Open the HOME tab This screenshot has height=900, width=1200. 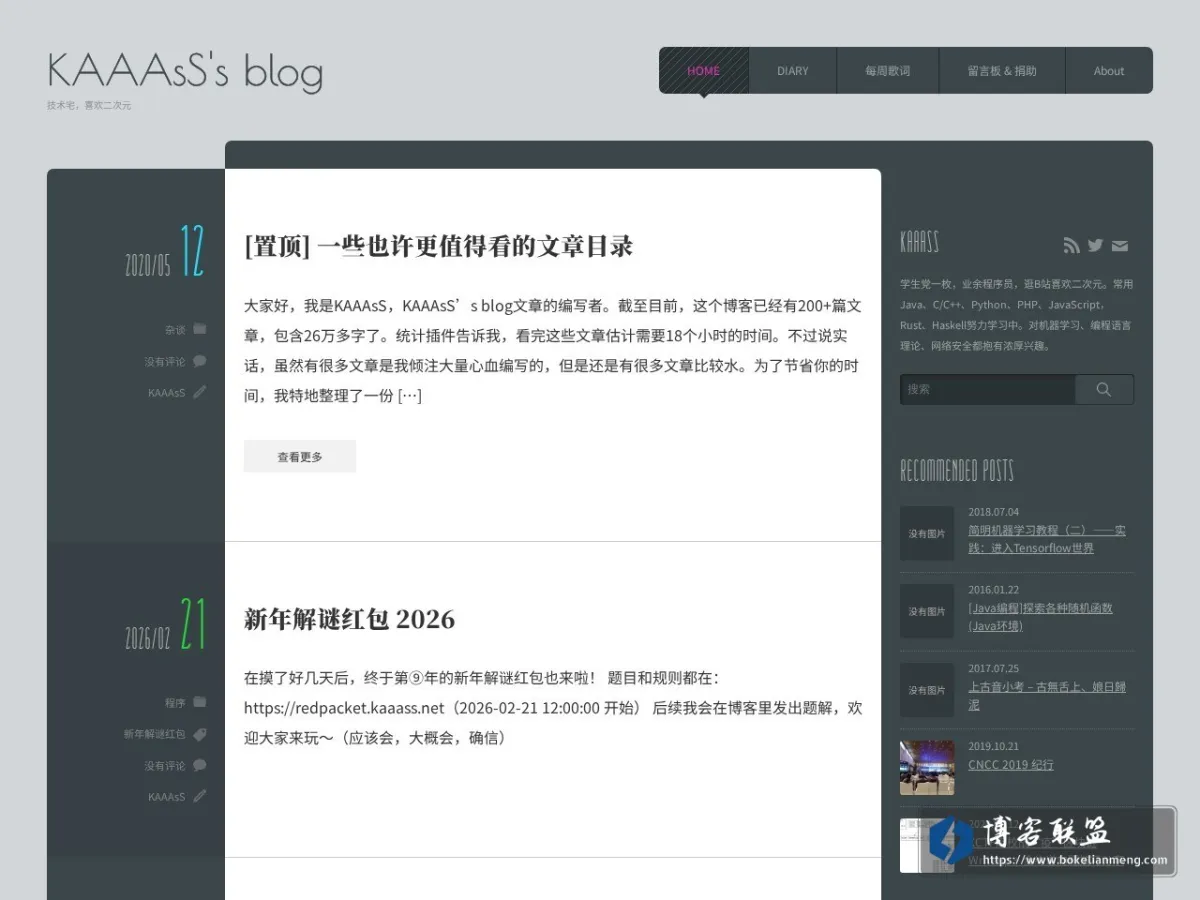click(x=704, y=71)
